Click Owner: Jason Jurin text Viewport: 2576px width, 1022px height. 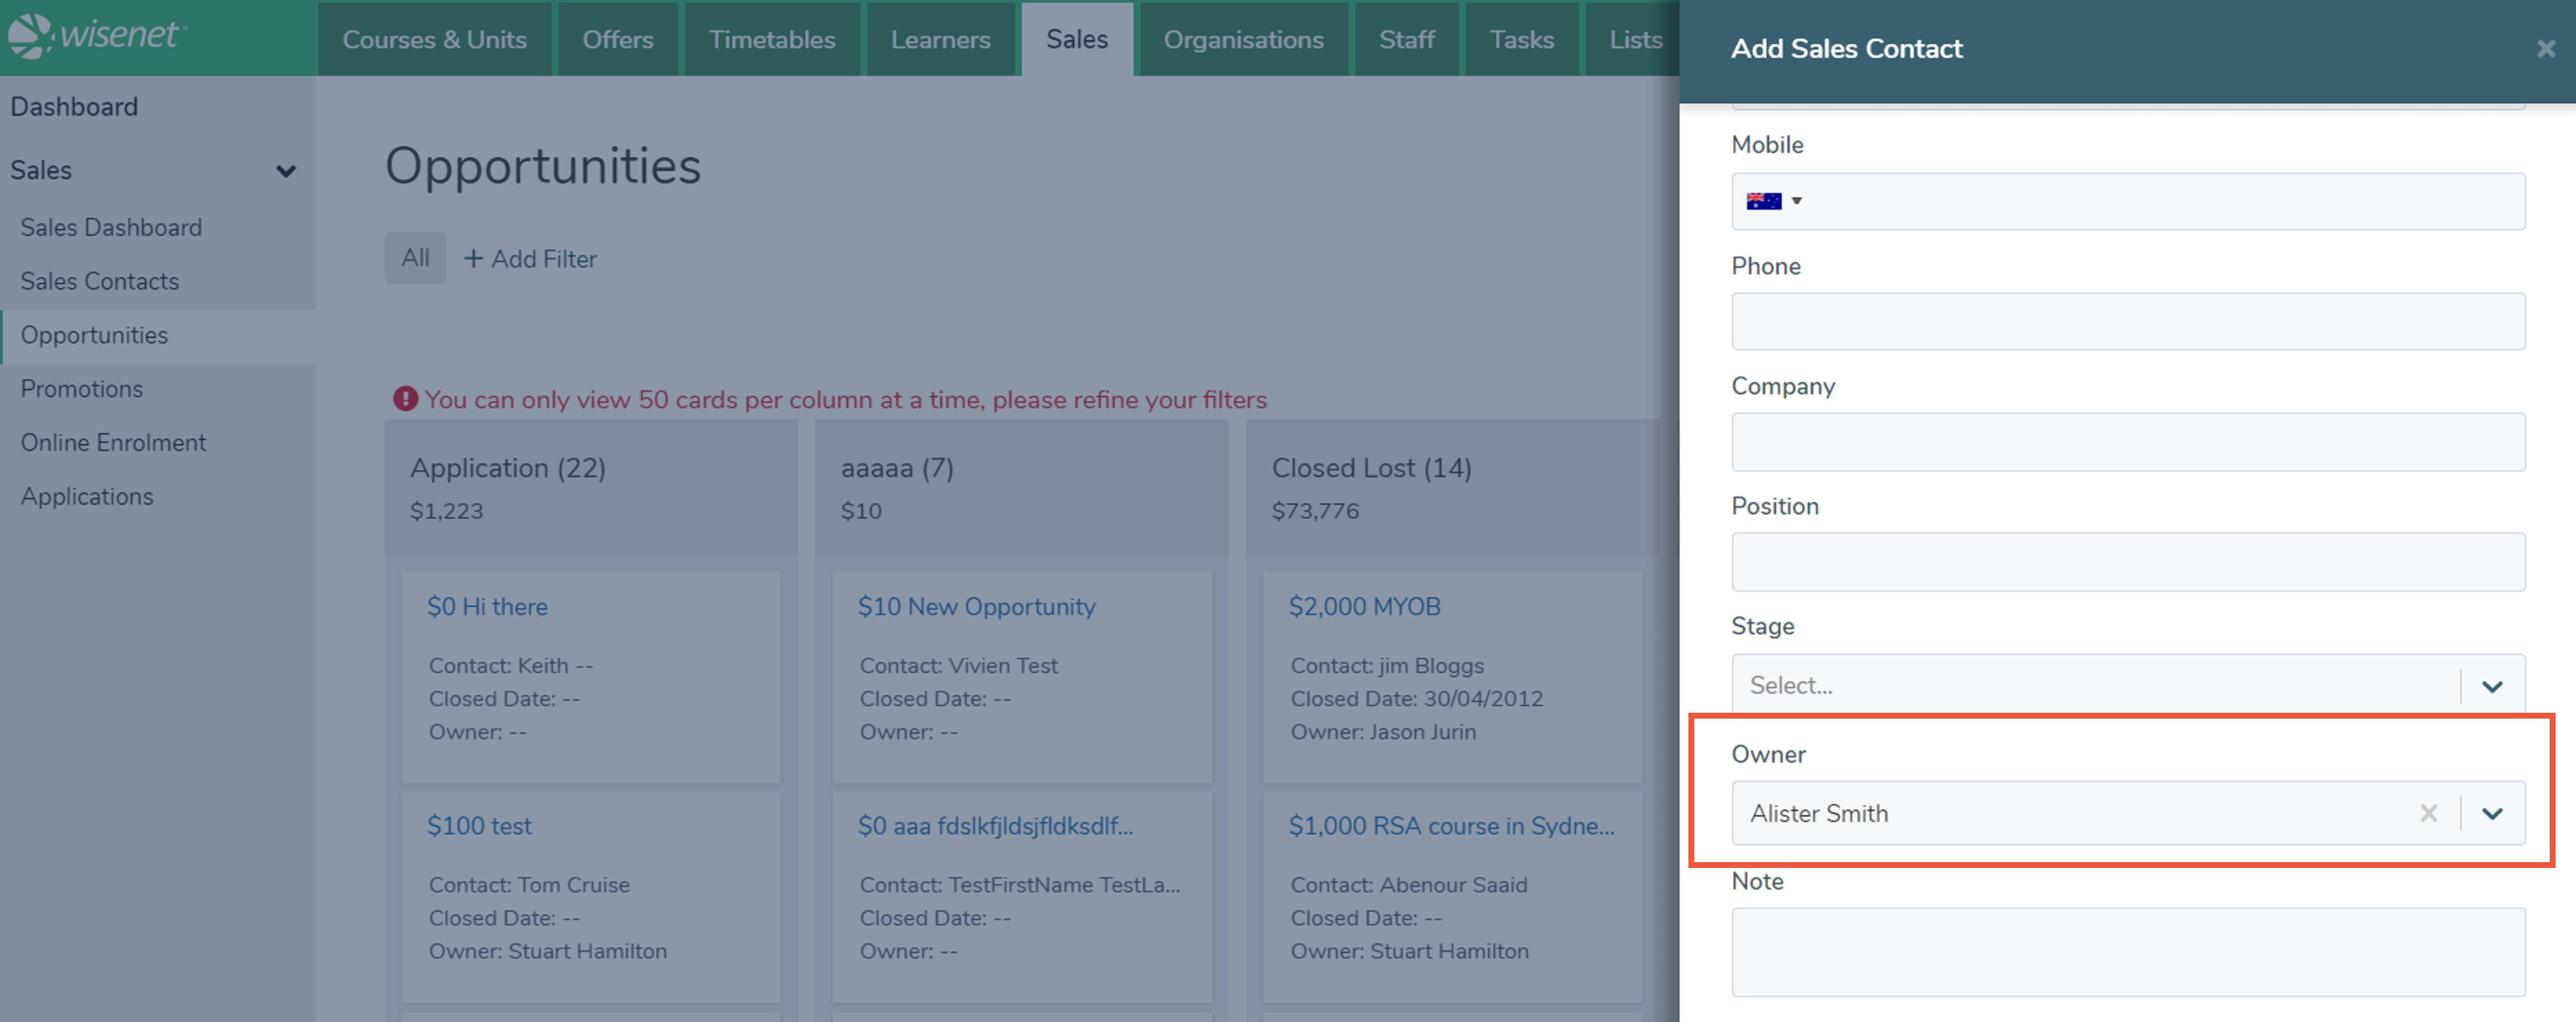click(x=1383, y=732)
